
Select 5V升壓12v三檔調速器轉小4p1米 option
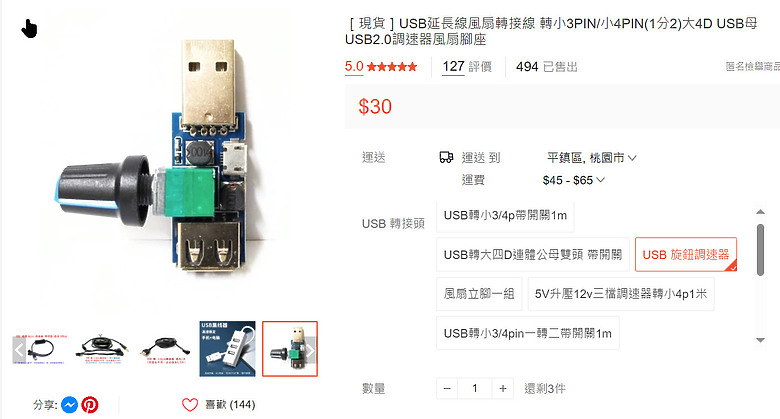tap(621, 294)
